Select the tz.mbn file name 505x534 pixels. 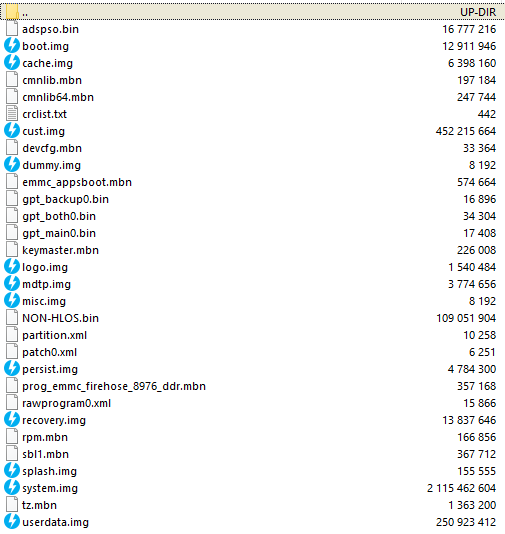39,505
